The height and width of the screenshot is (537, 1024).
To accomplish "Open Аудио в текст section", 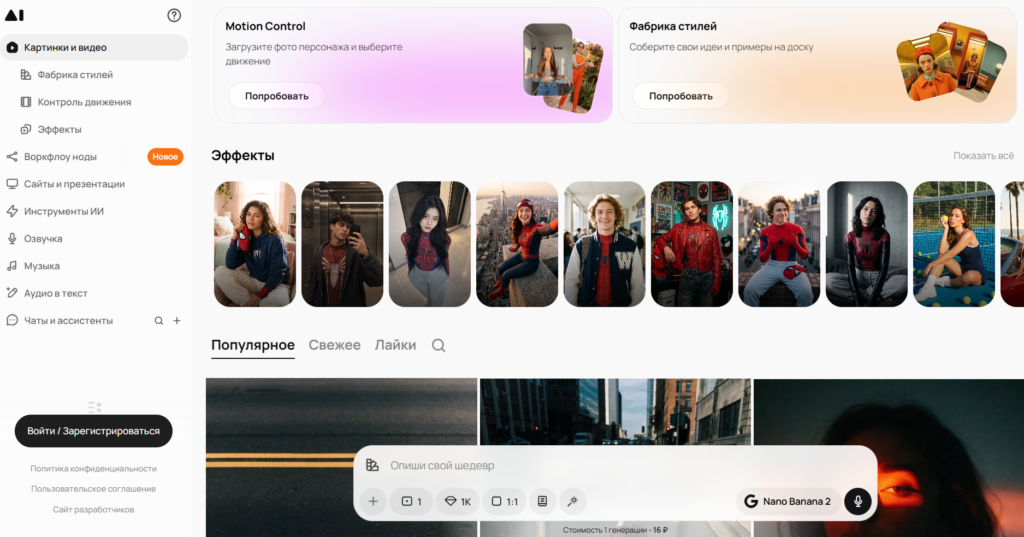I will [x=56, y=293].
